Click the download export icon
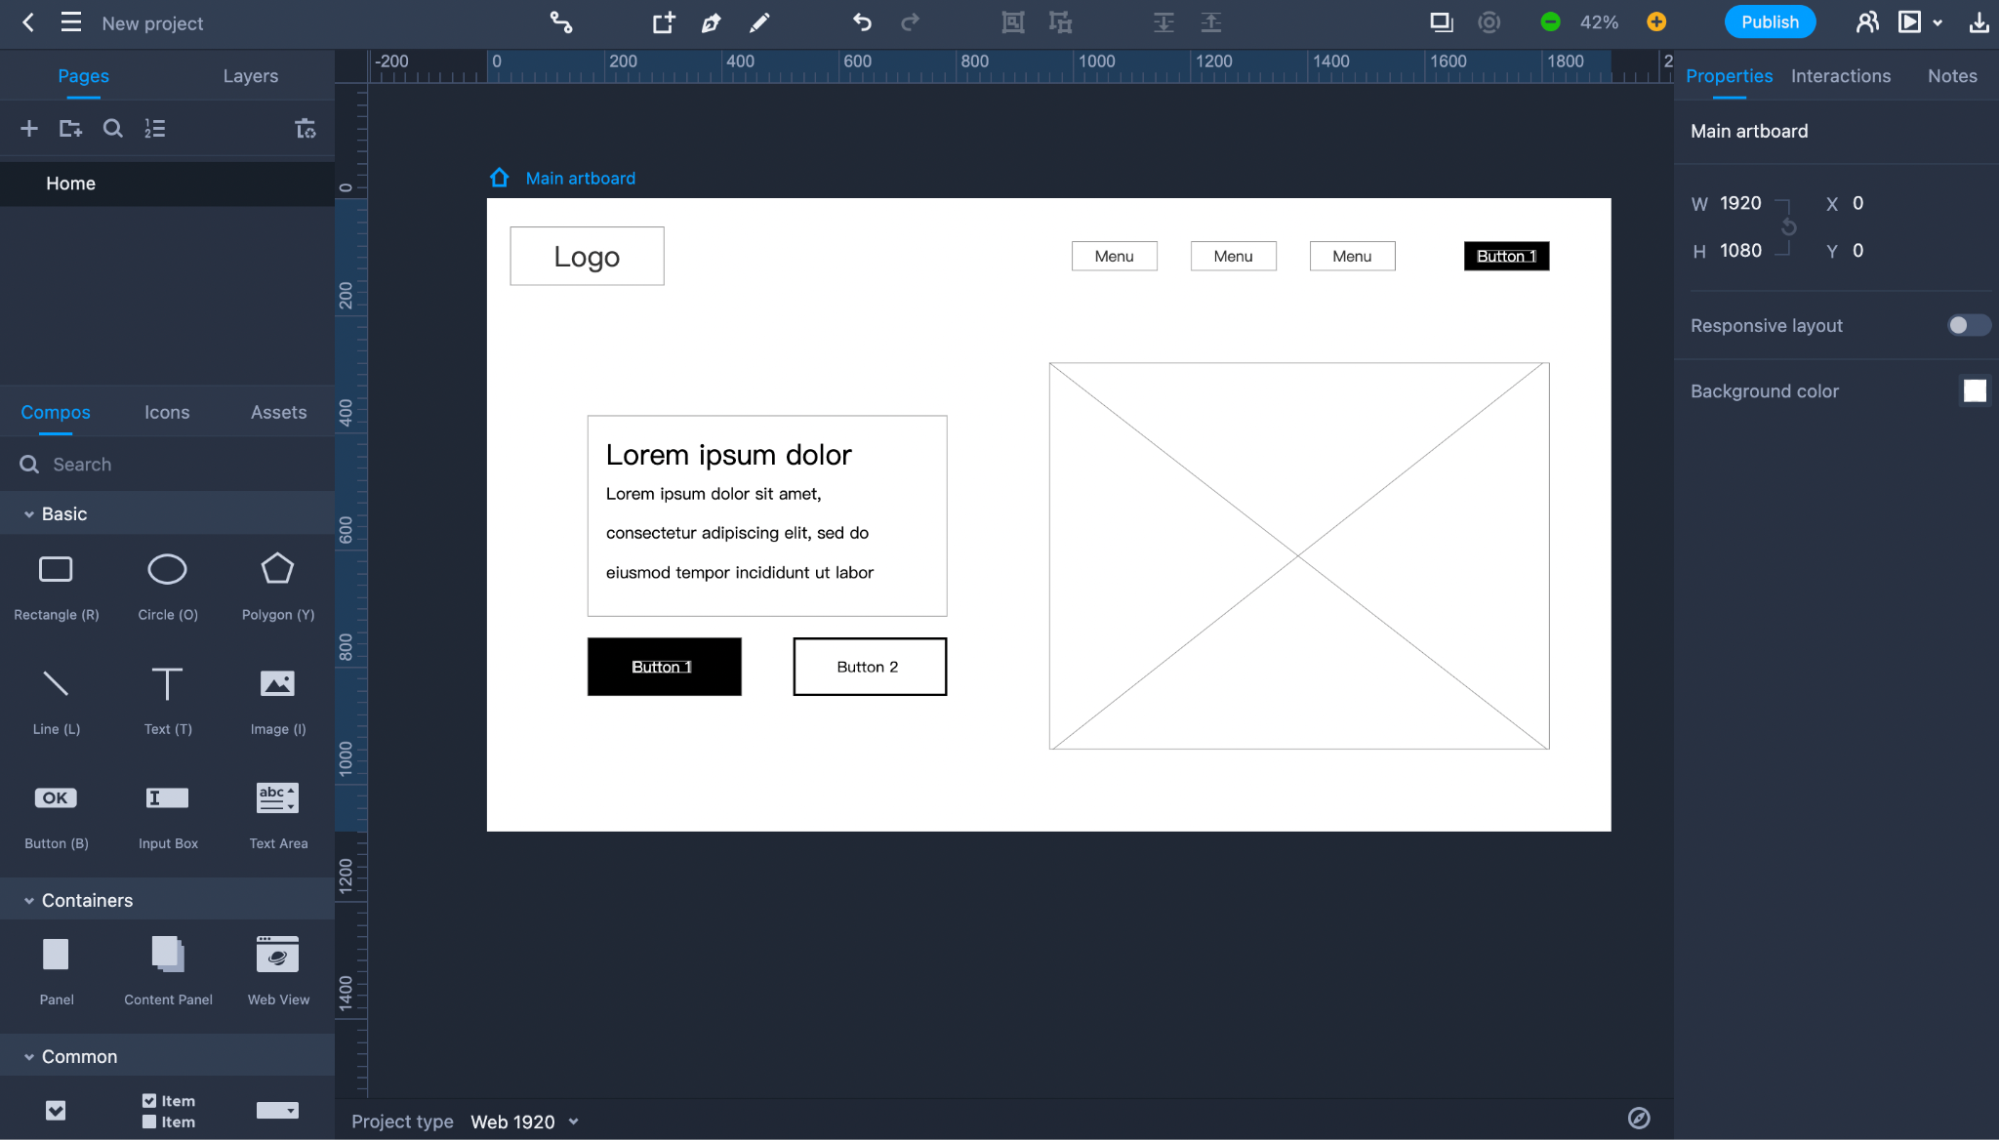The width and height of the screenshot is (1999, 1141). point(1978,22)
